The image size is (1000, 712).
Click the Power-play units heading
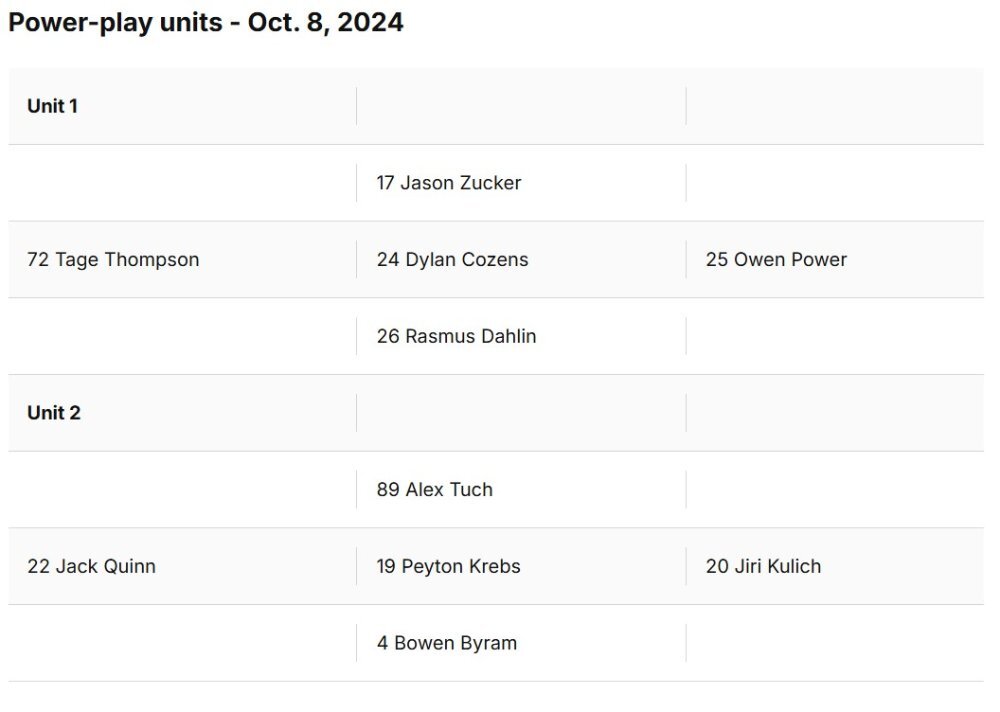(x=205, y=22)
